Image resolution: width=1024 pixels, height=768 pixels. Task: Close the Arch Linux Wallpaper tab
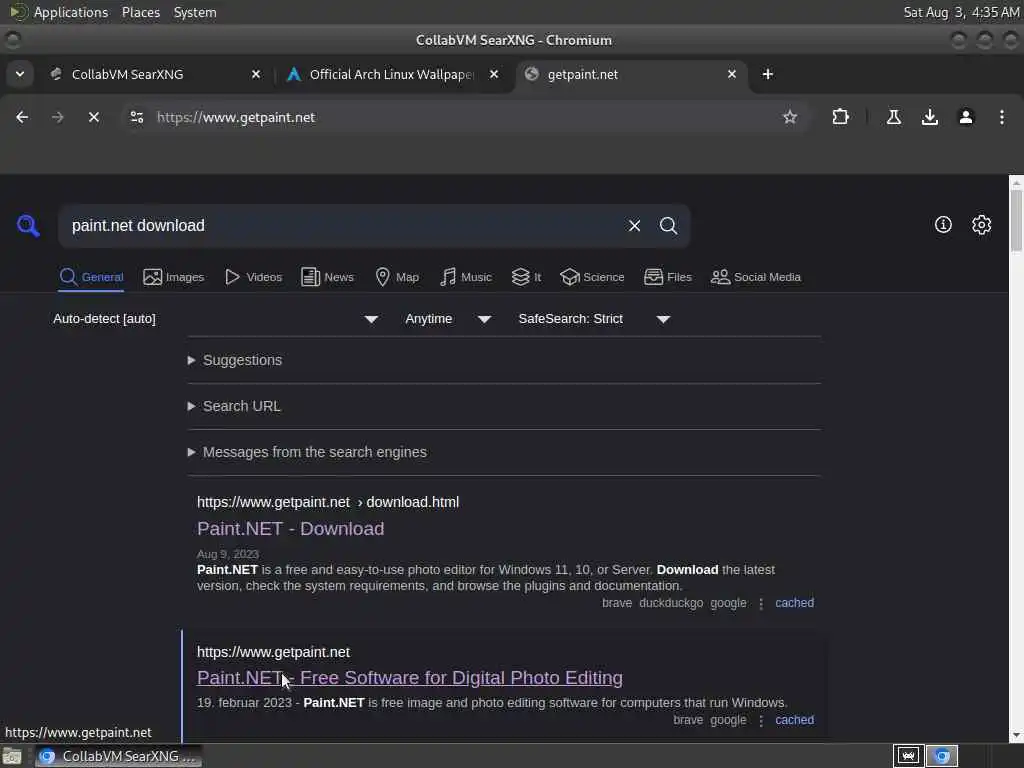click(x=494, y=74)
